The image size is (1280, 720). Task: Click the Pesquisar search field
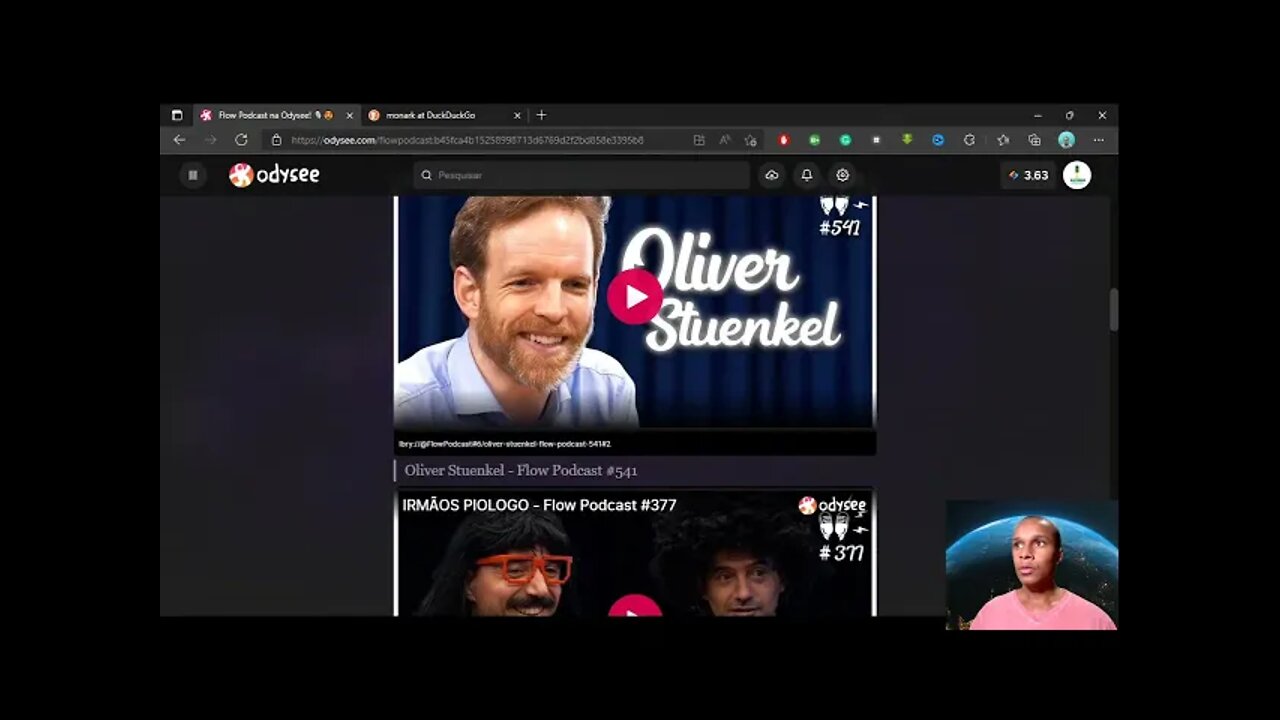tap(582, 175)
